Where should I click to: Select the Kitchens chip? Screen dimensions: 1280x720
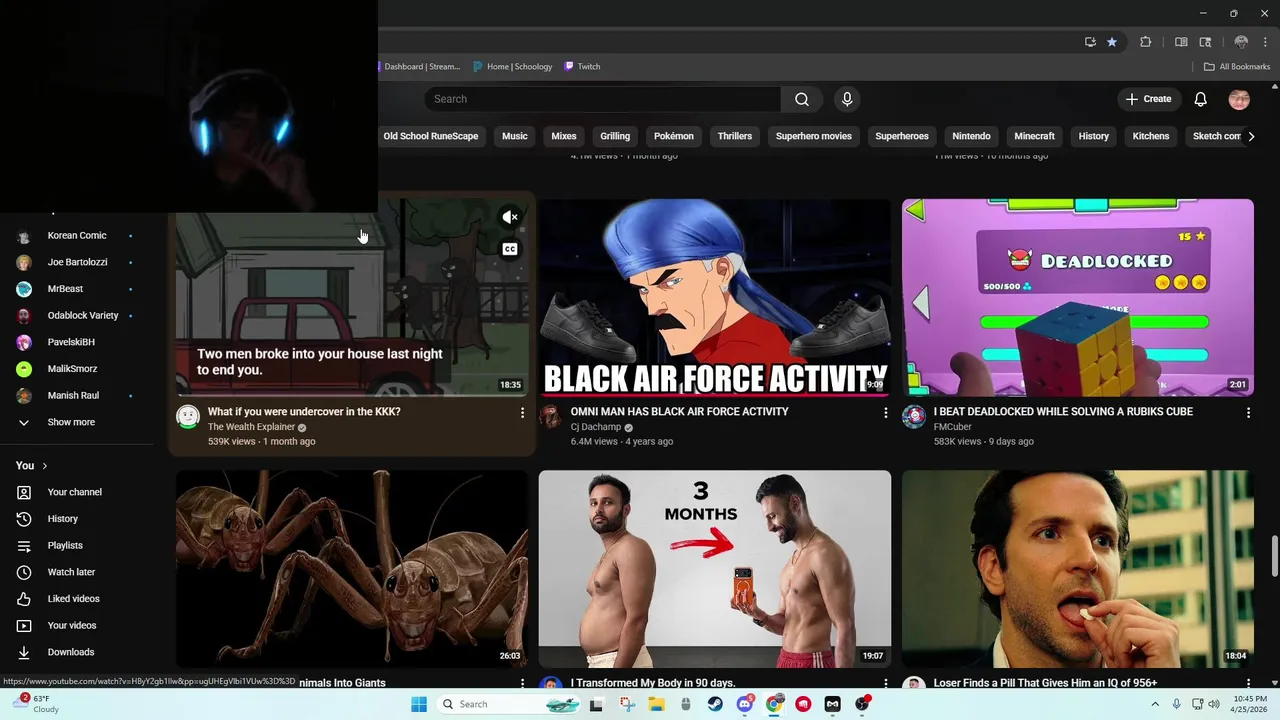pos(1151,136)
